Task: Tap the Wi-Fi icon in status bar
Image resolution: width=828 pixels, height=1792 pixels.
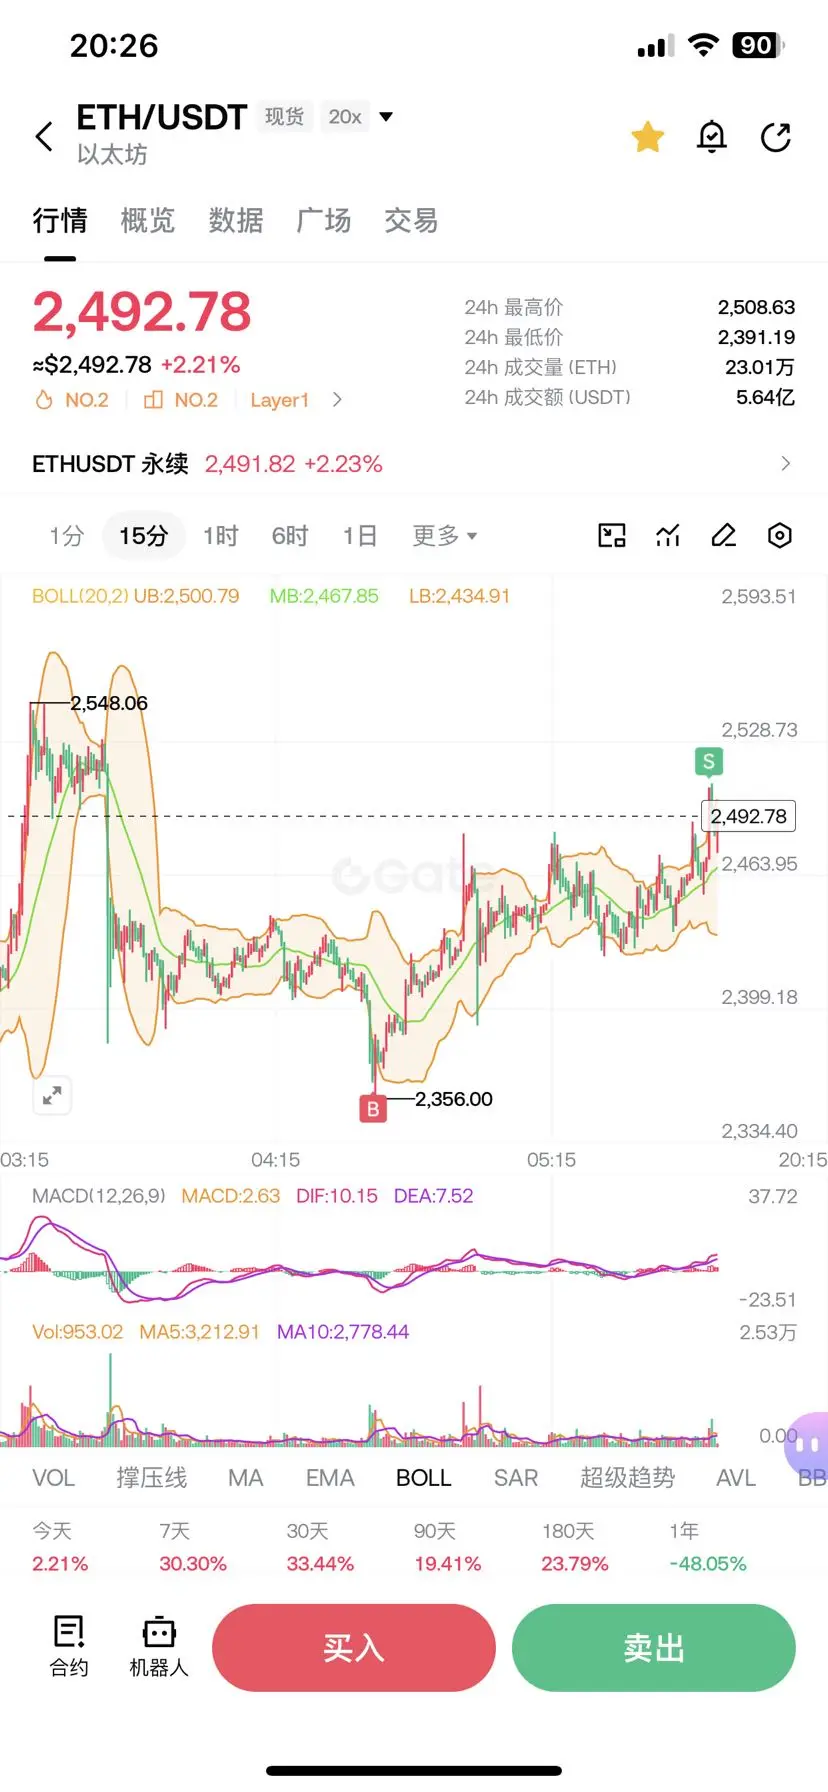Action: tap(704, 45)
